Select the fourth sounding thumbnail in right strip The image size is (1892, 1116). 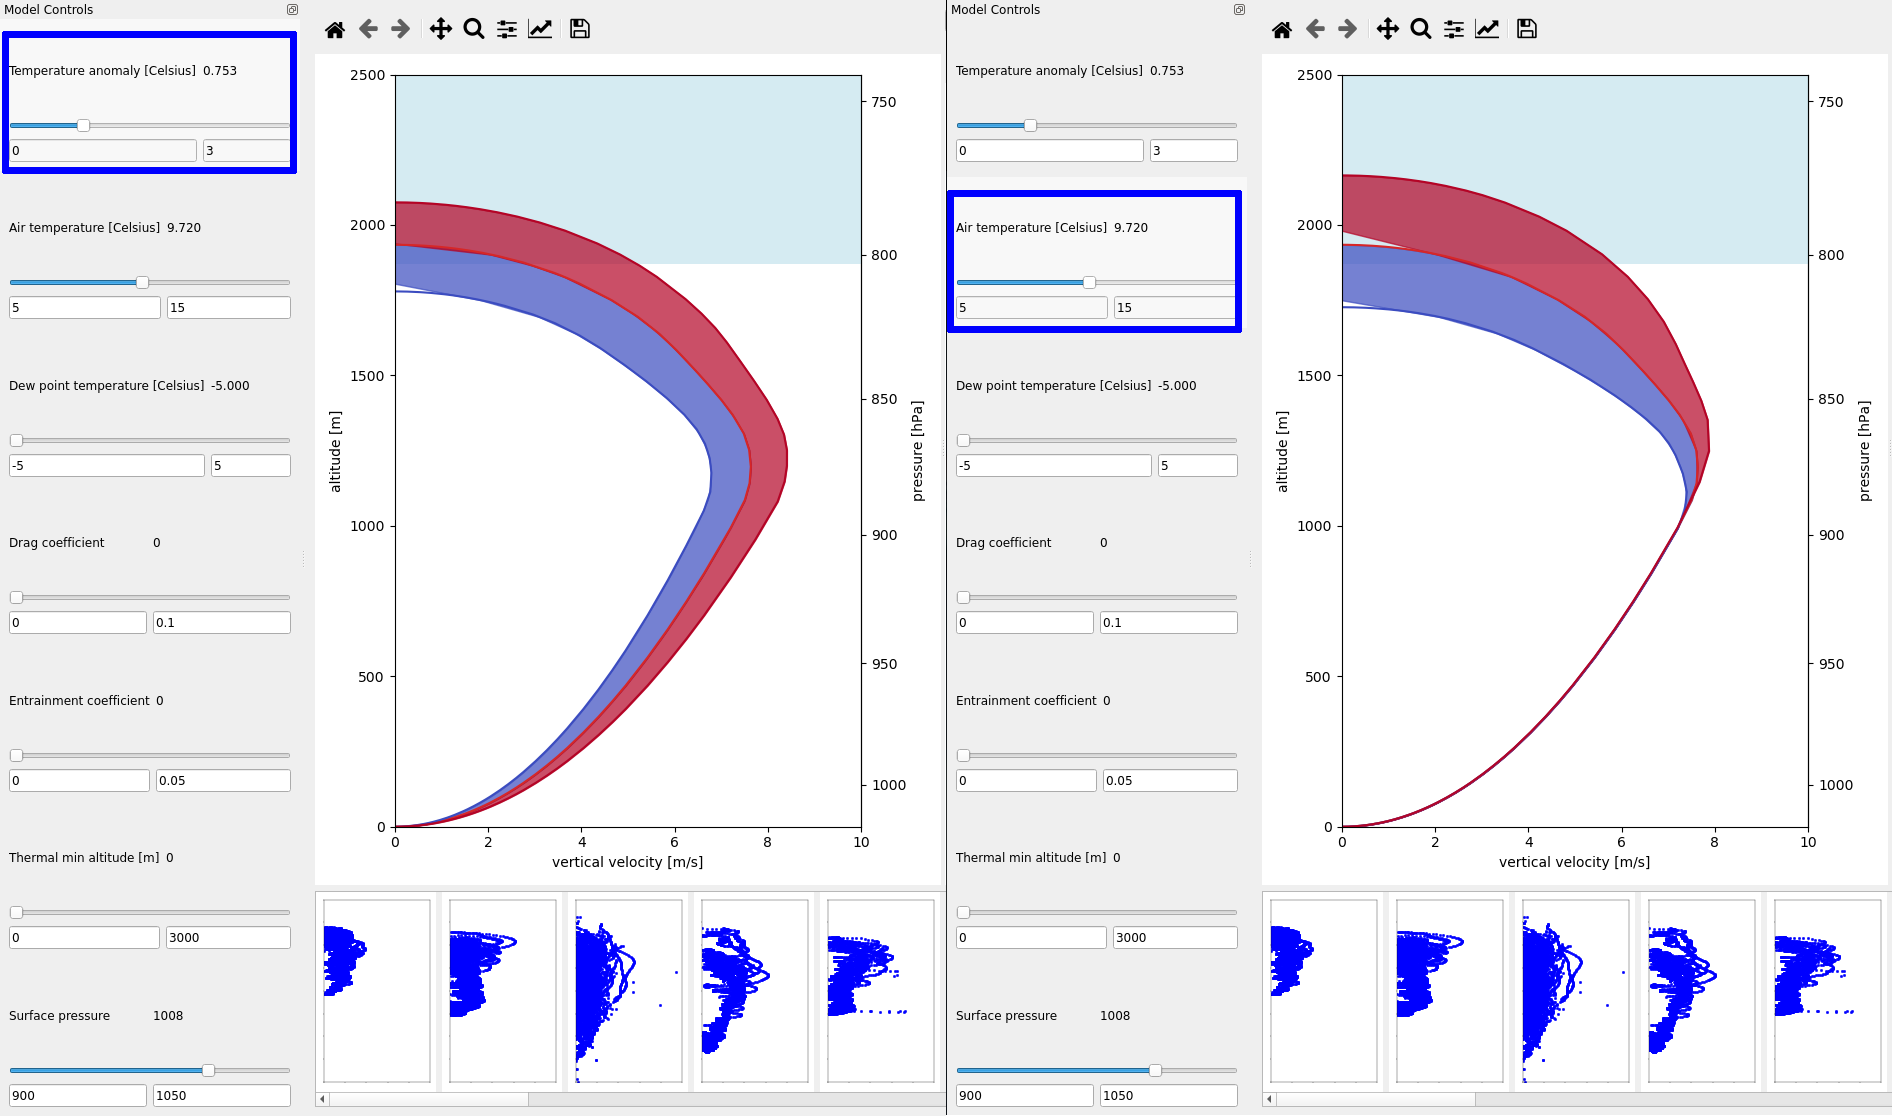1701,990
